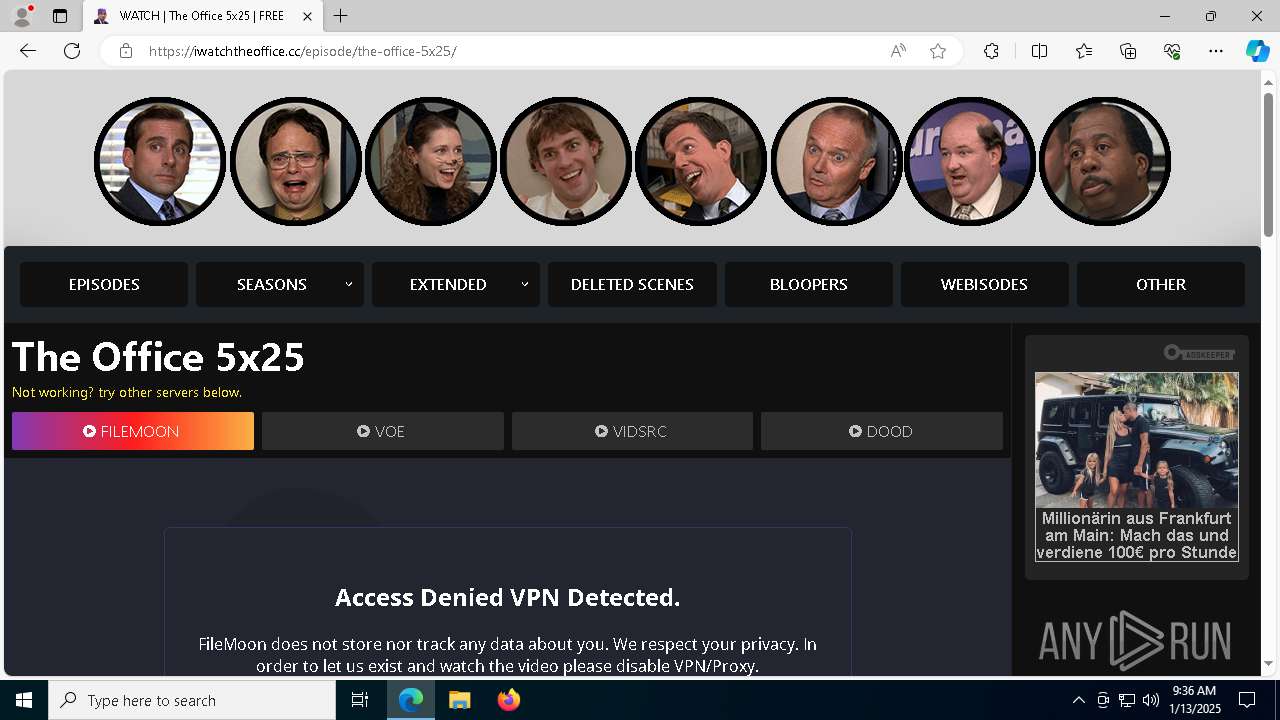Screen dimensions: 1280x720
Task: Open Microsoft Edge taskbar icon
Action: [x=411, y=700]
